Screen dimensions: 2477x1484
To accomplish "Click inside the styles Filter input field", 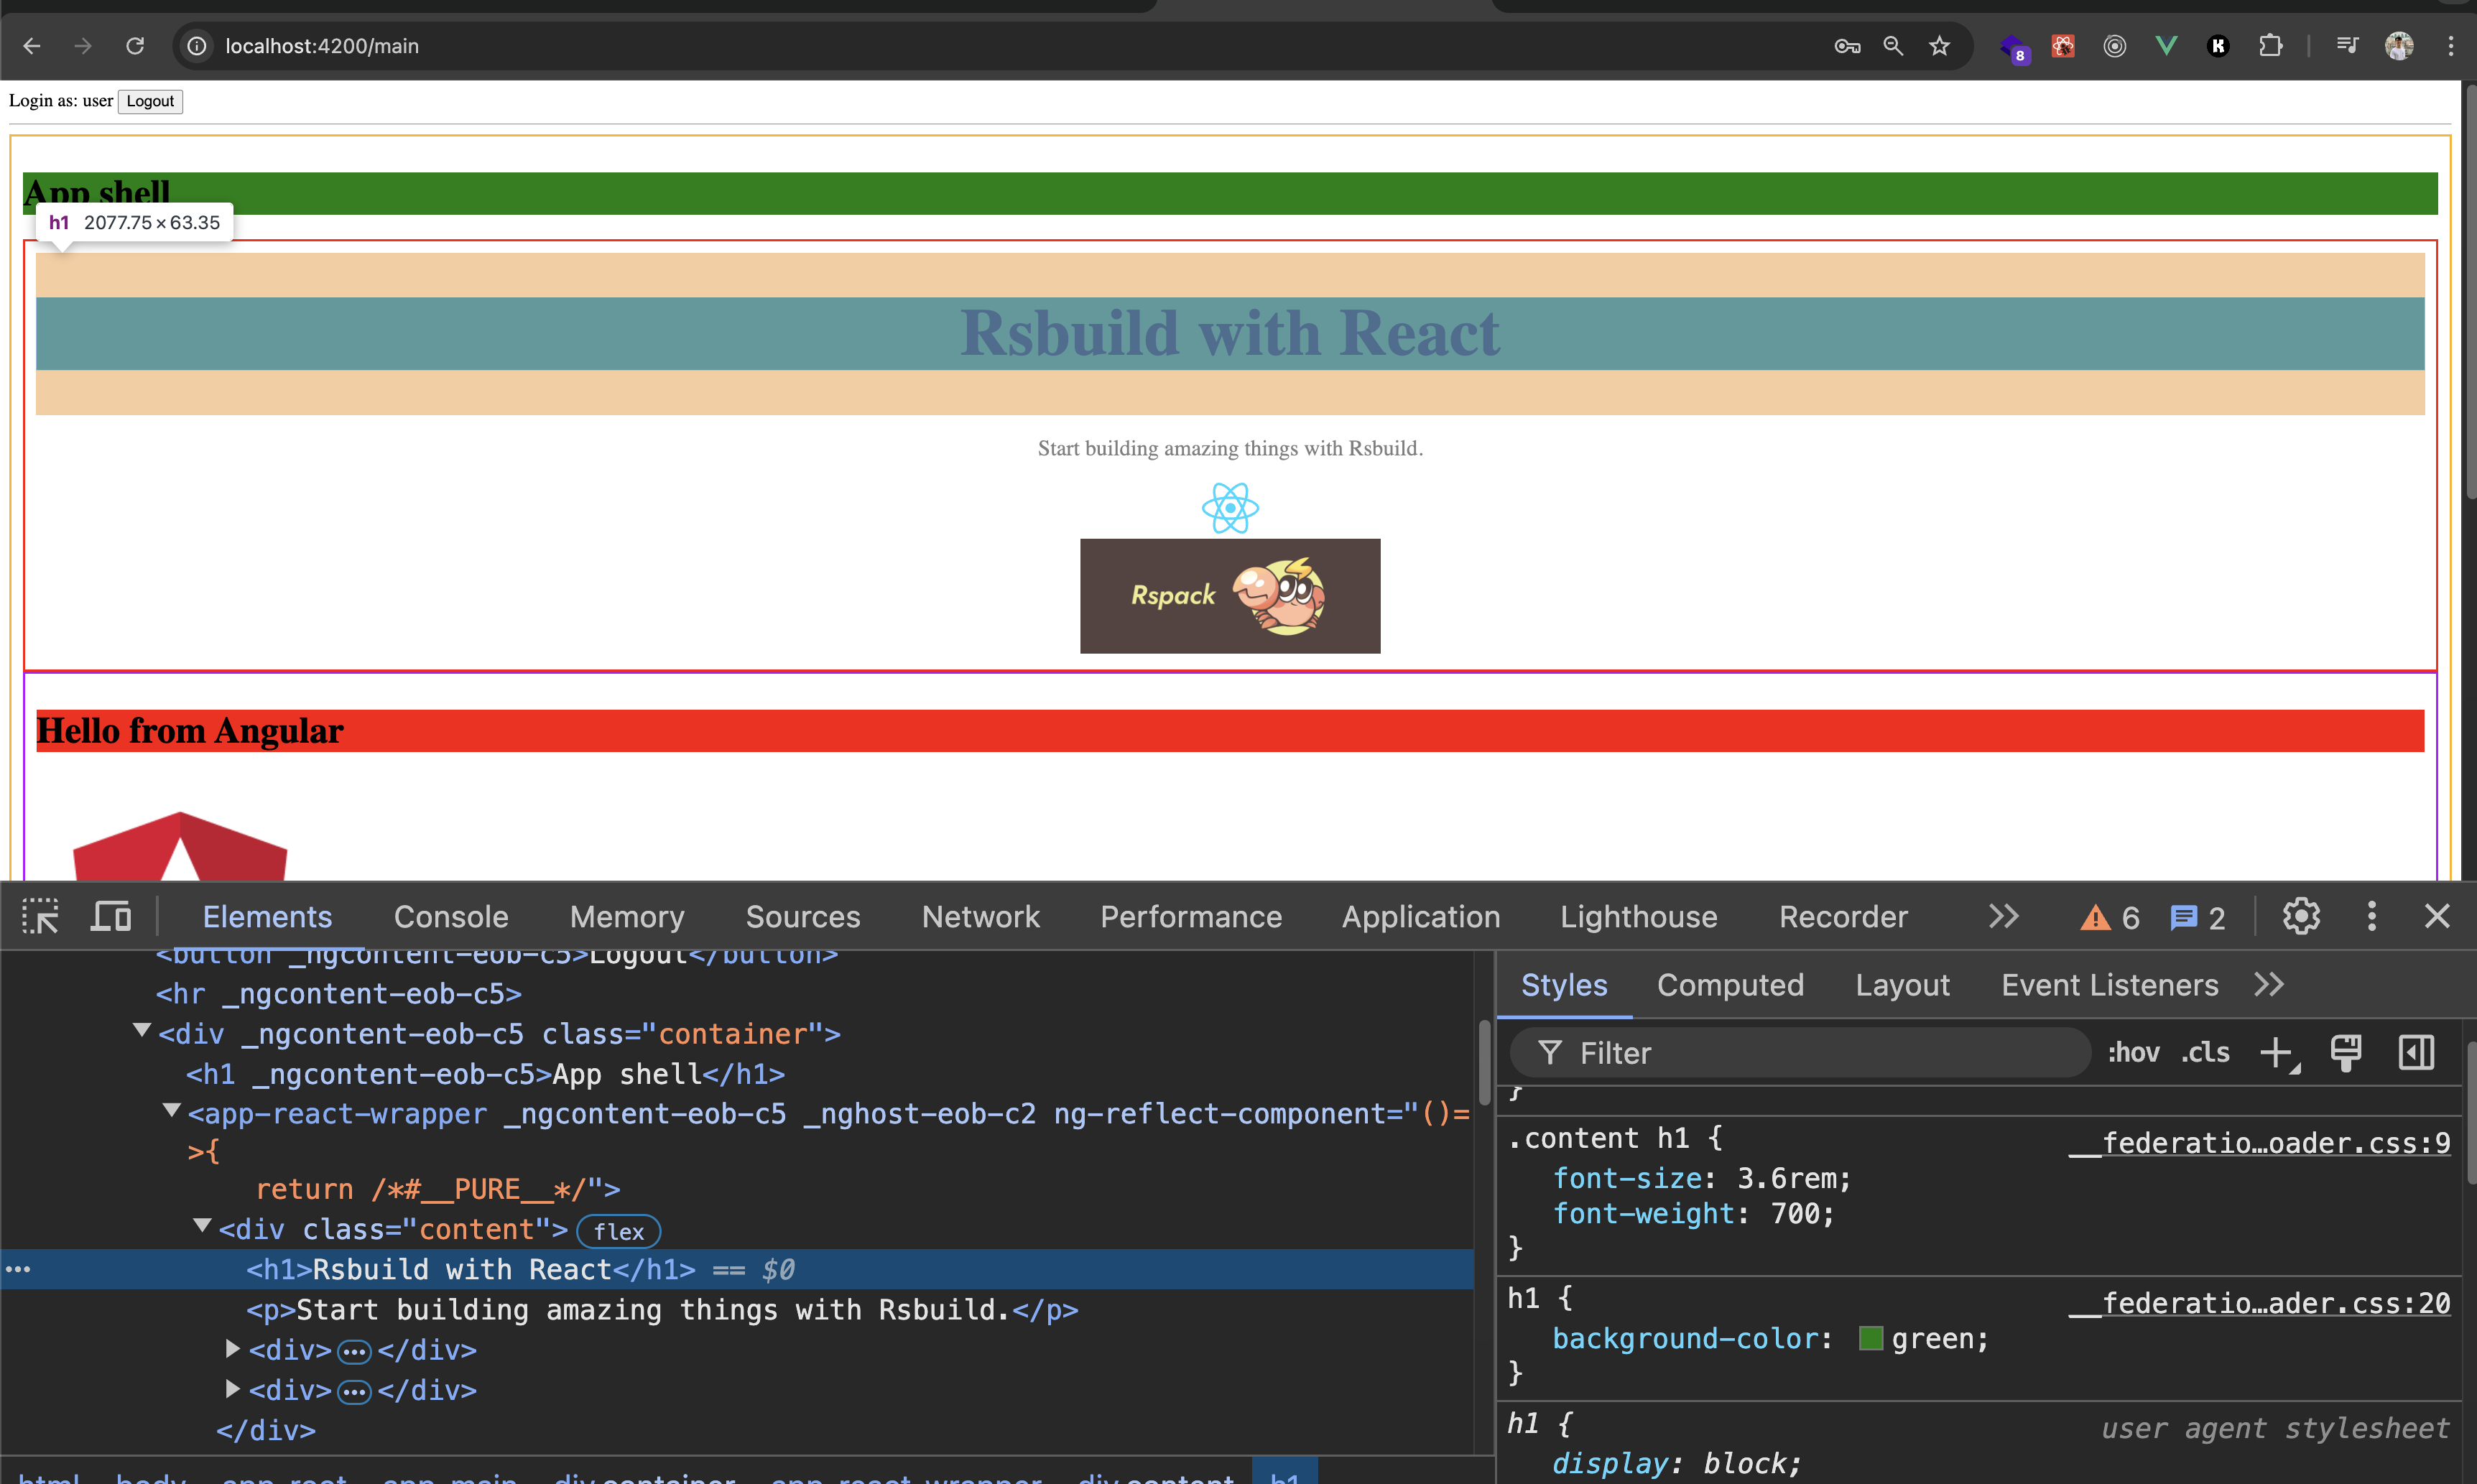I will [x=1800, y=1052].
